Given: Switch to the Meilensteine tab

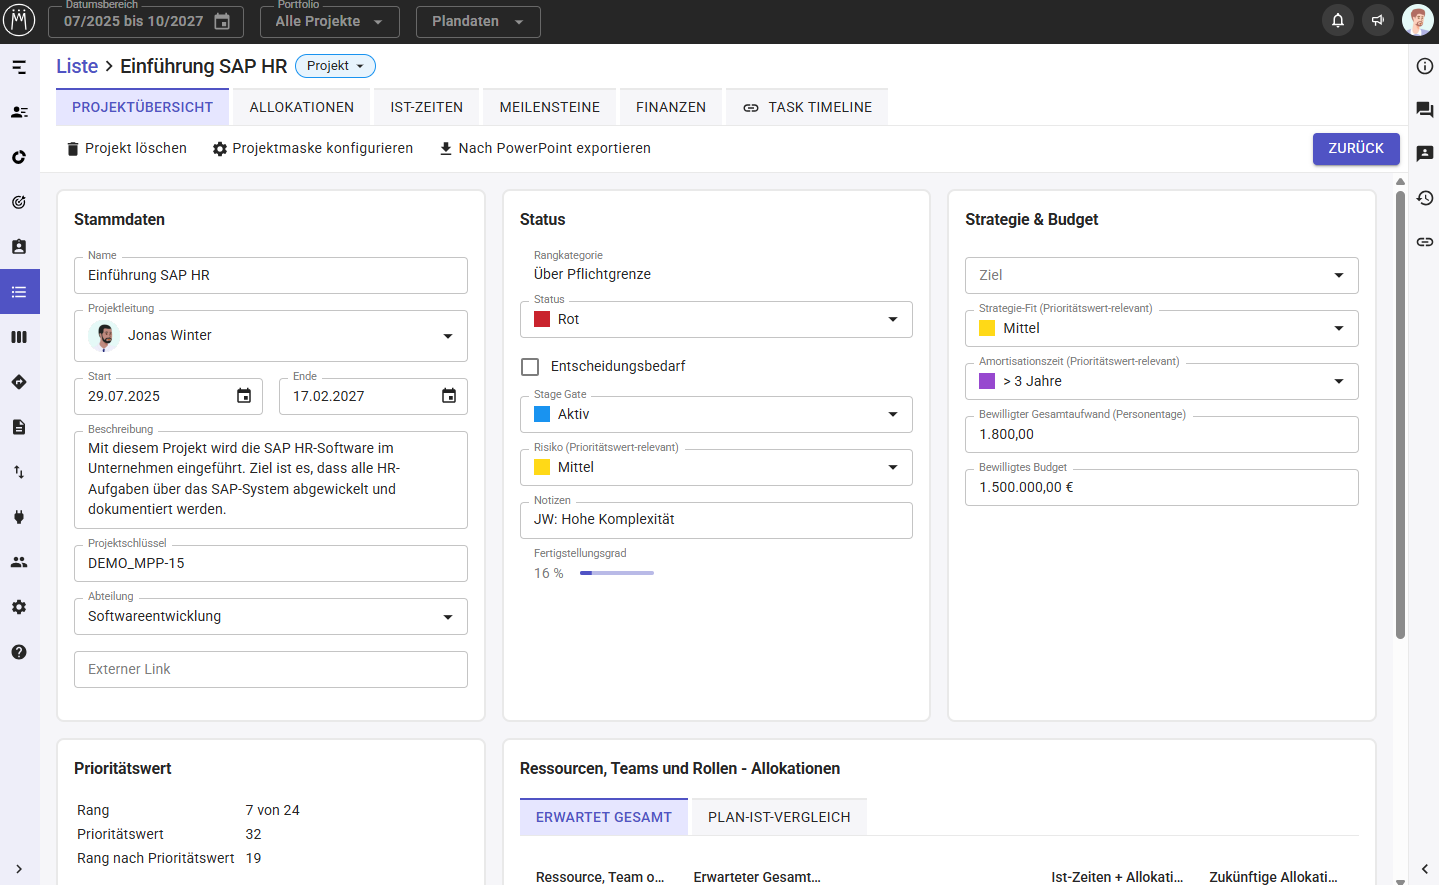Looking at the screenshot, I should click(x=549, y=107).
